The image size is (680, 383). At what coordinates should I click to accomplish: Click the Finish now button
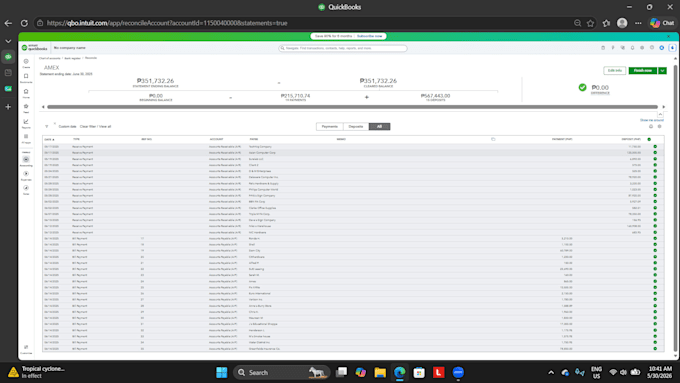coord(643,70)
